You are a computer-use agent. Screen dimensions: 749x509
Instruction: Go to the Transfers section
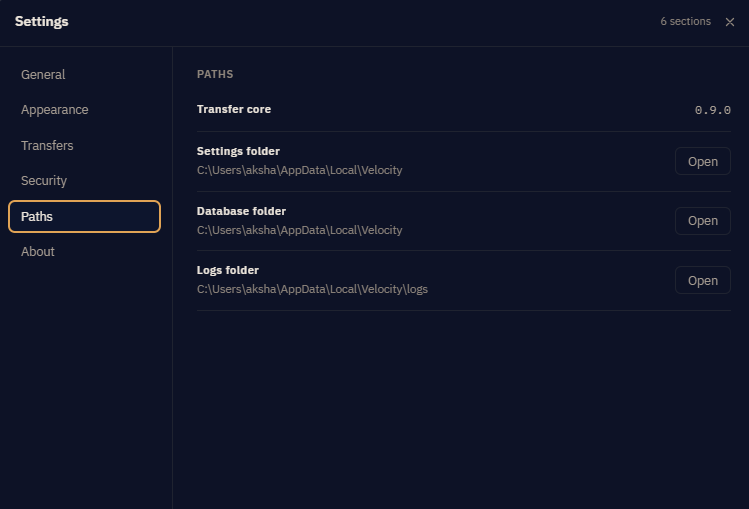(85, 146)
